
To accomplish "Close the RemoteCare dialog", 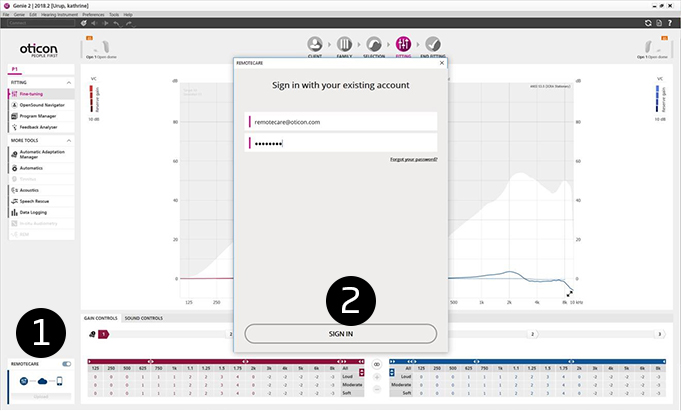I will pyautogui.click(x=442, y=63).
